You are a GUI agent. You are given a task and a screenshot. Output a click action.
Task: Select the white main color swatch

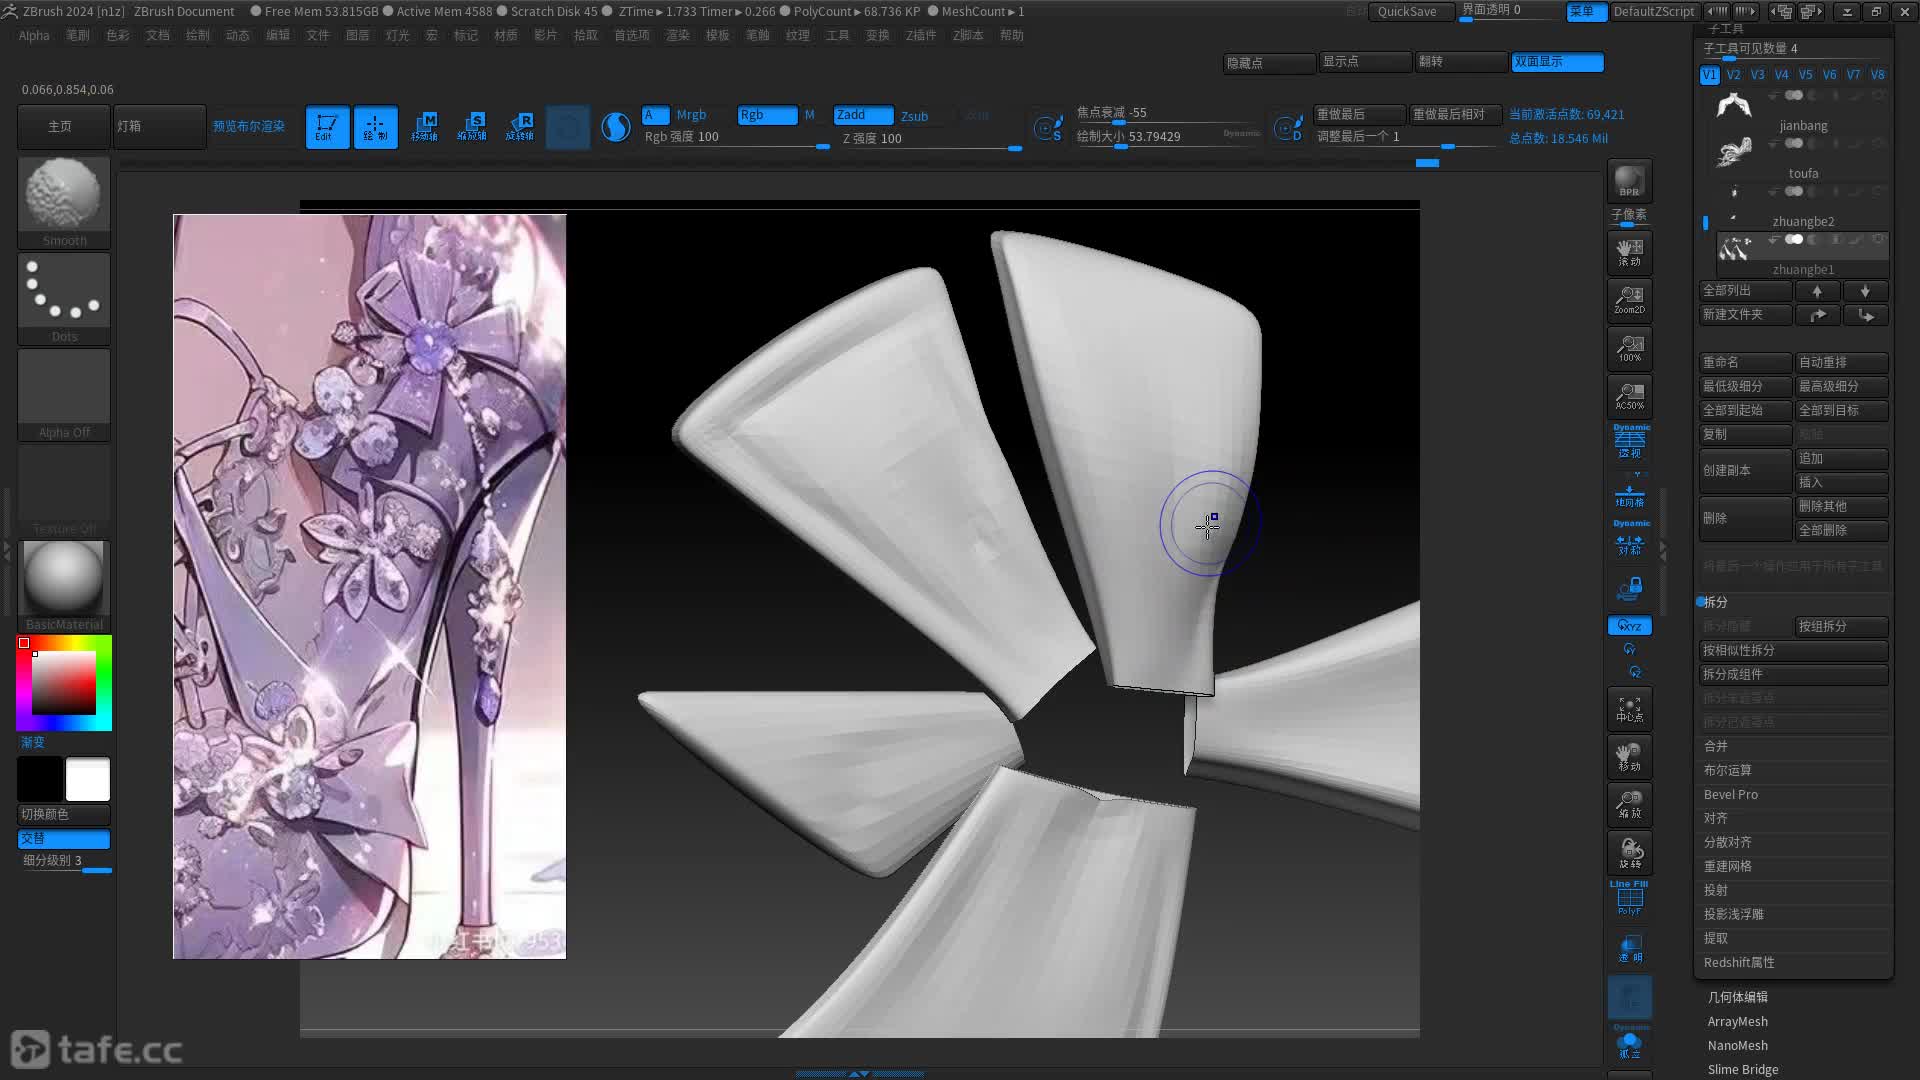tap(88, 779)
